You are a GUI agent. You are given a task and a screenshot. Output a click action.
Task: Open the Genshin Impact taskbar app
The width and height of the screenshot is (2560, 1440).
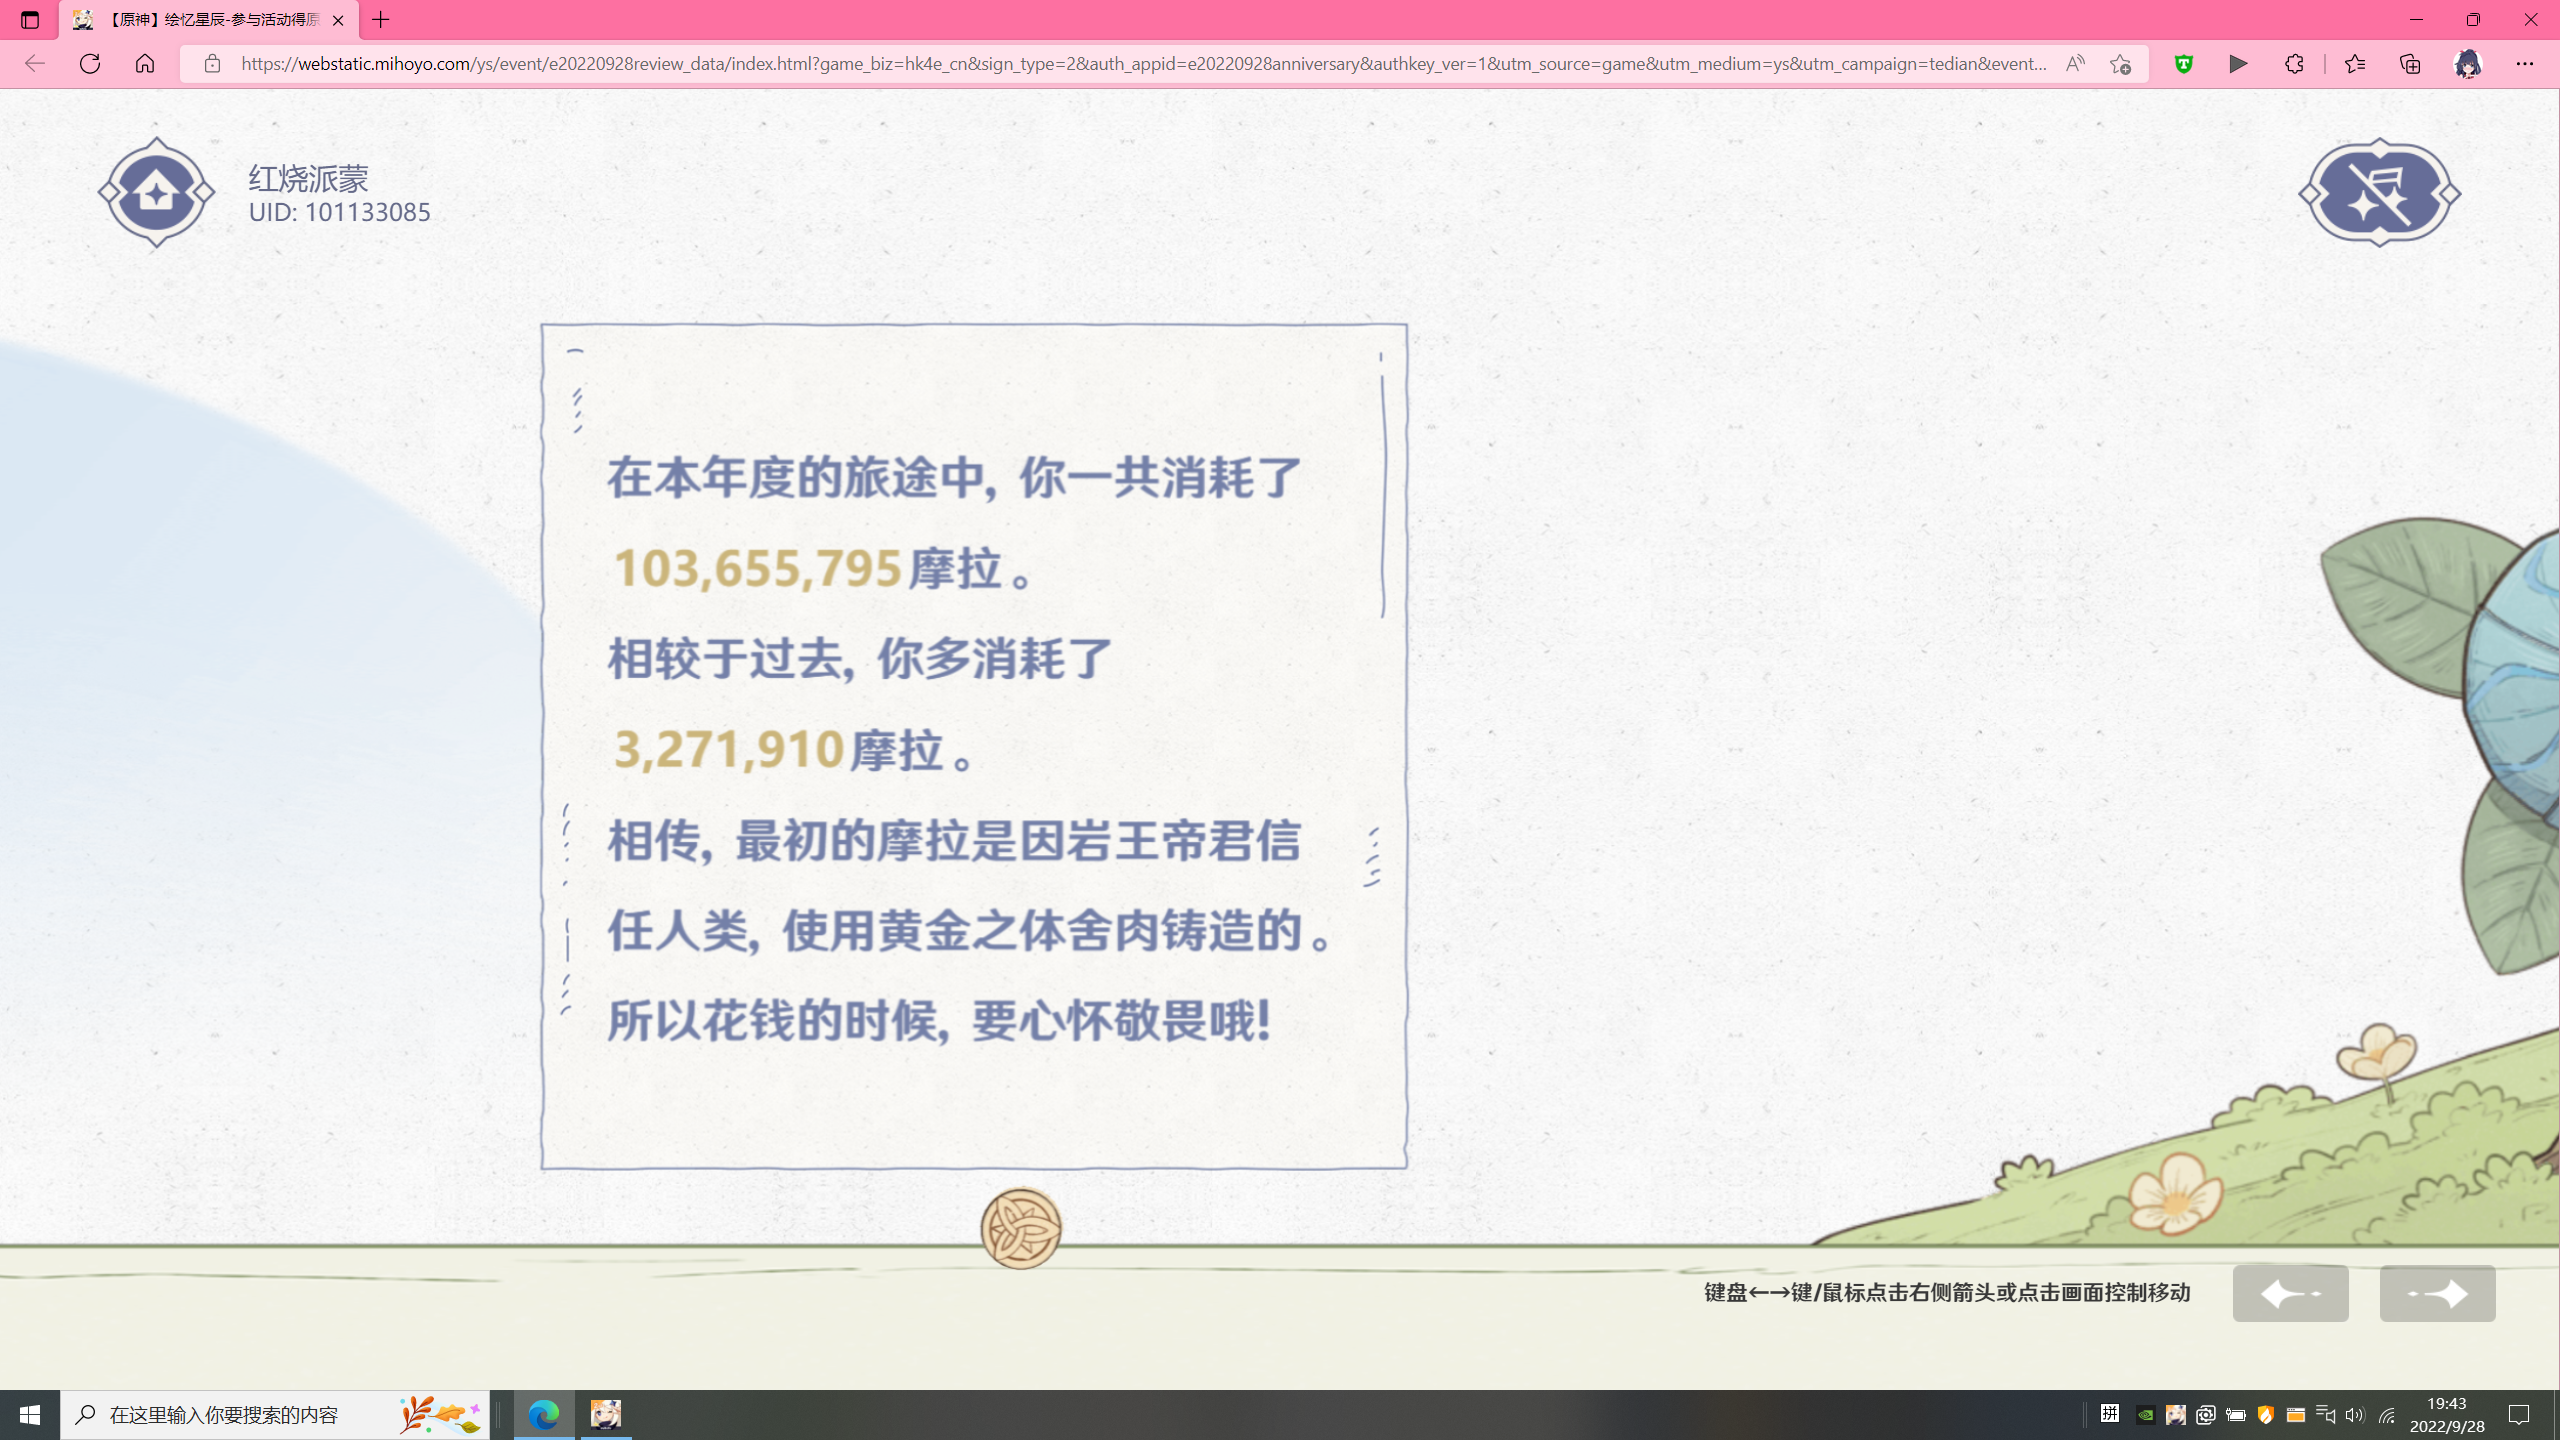pos(606,1415)
